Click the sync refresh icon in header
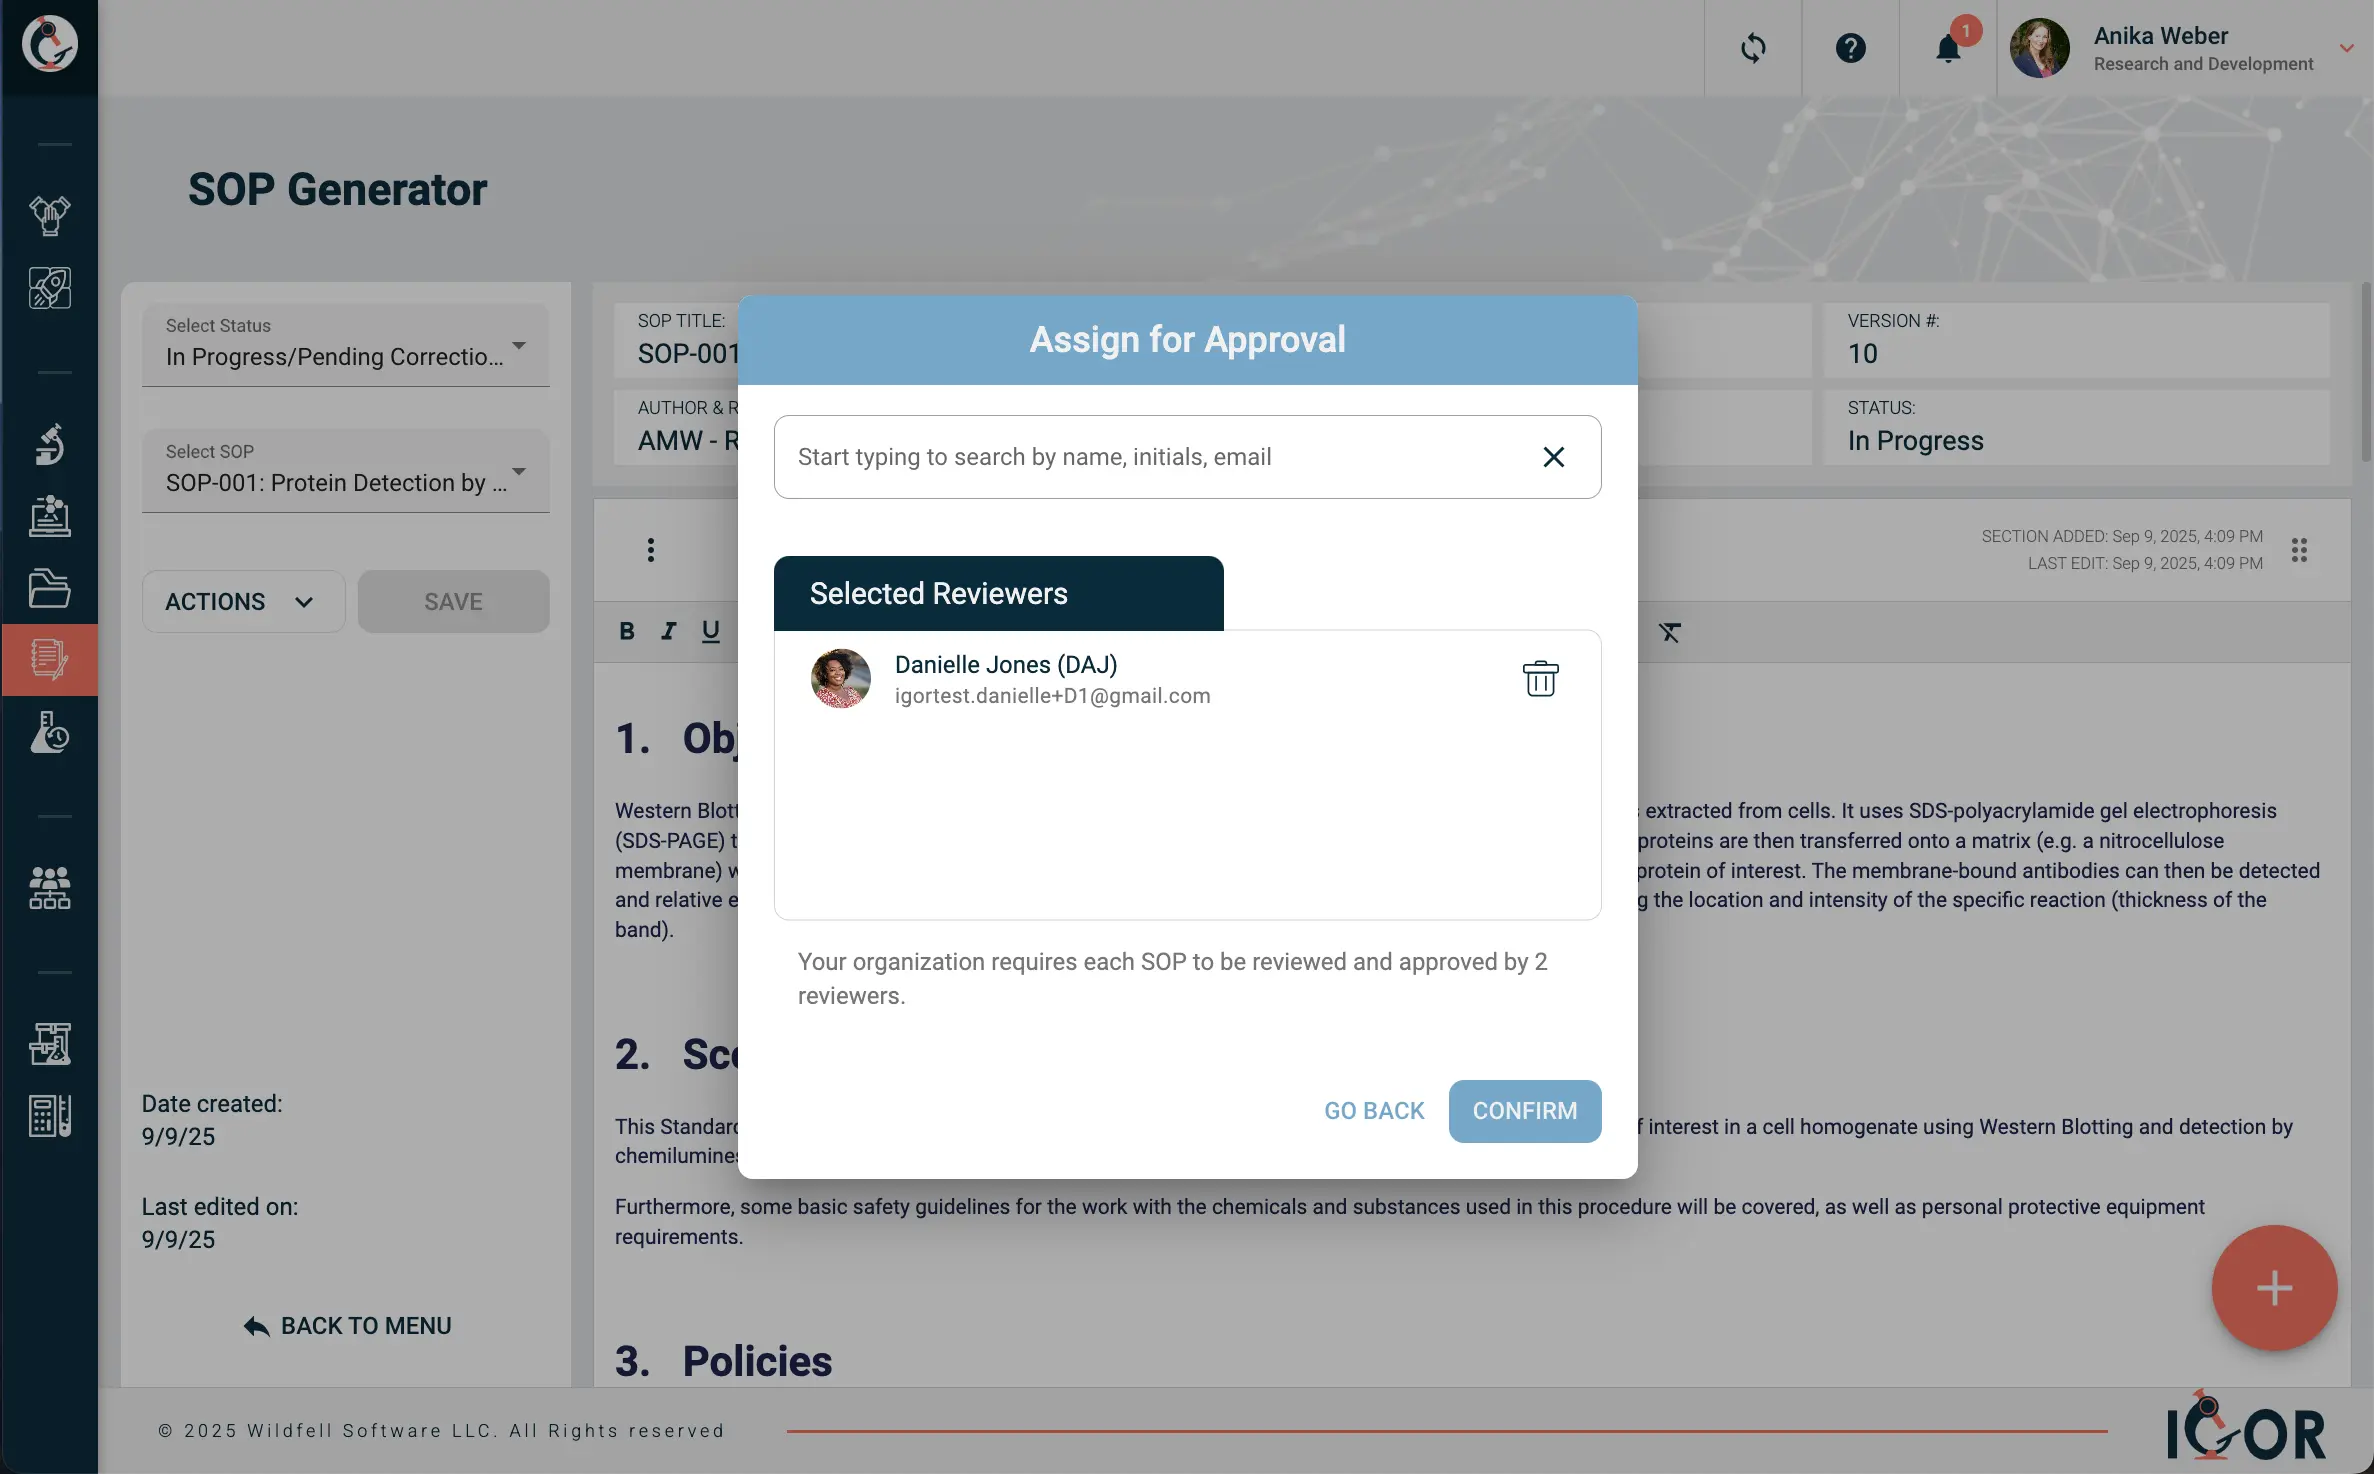This screenshot has height=1474, width=2374. coord(1753,47)
